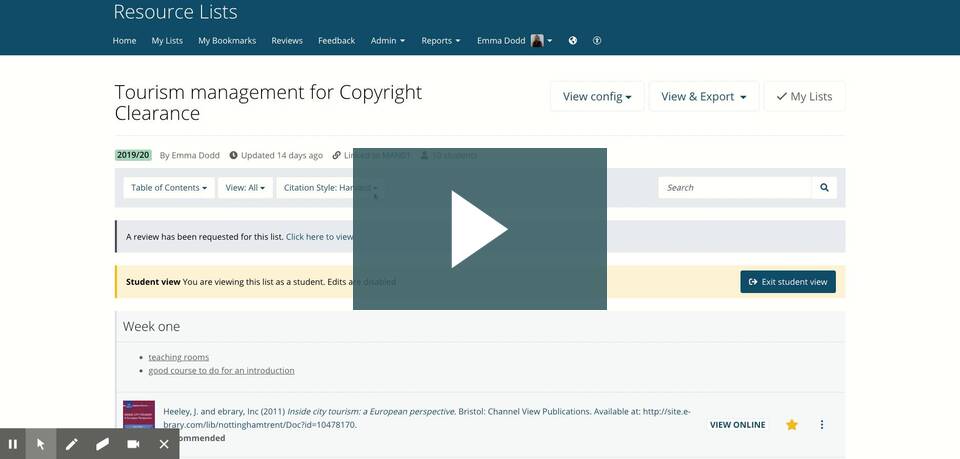Select the eraser tool in recording toolbar

102,444
